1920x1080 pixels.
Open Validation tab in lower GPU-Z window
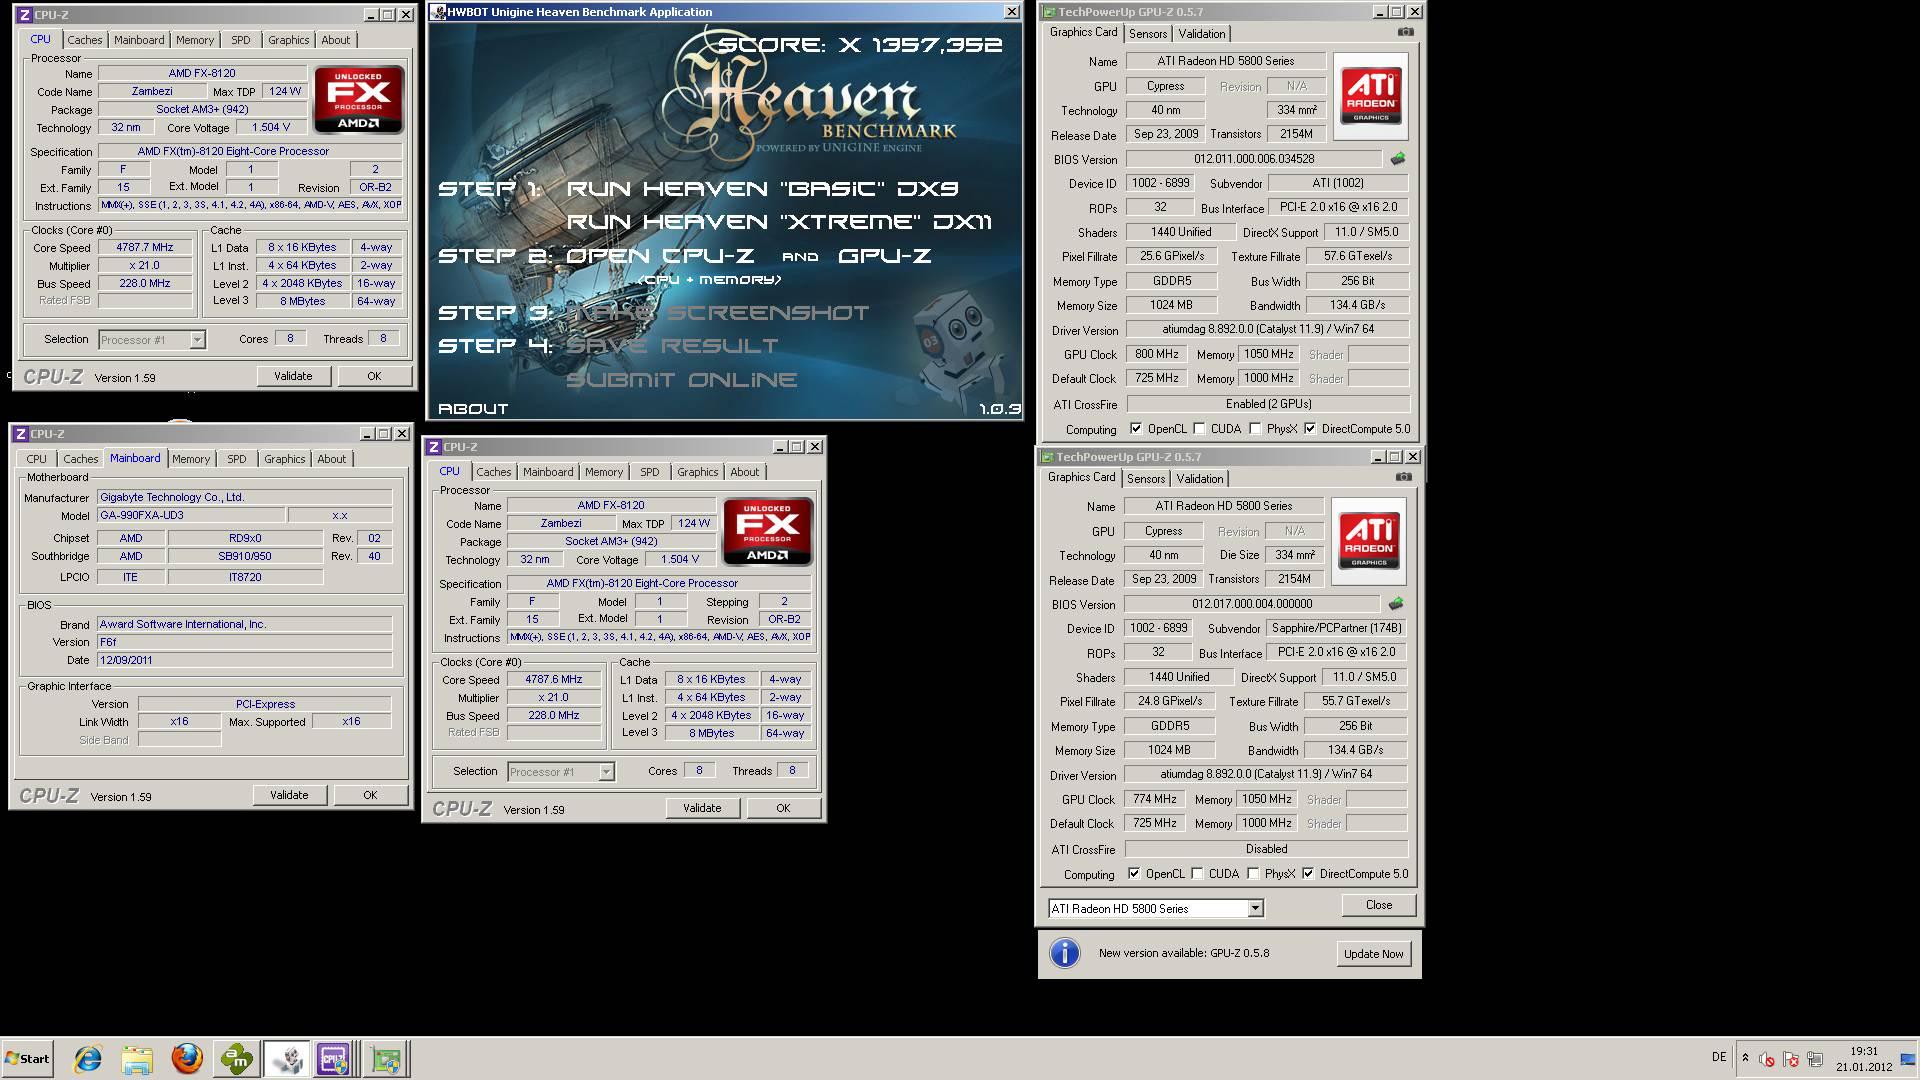(x=1200, y=478)
